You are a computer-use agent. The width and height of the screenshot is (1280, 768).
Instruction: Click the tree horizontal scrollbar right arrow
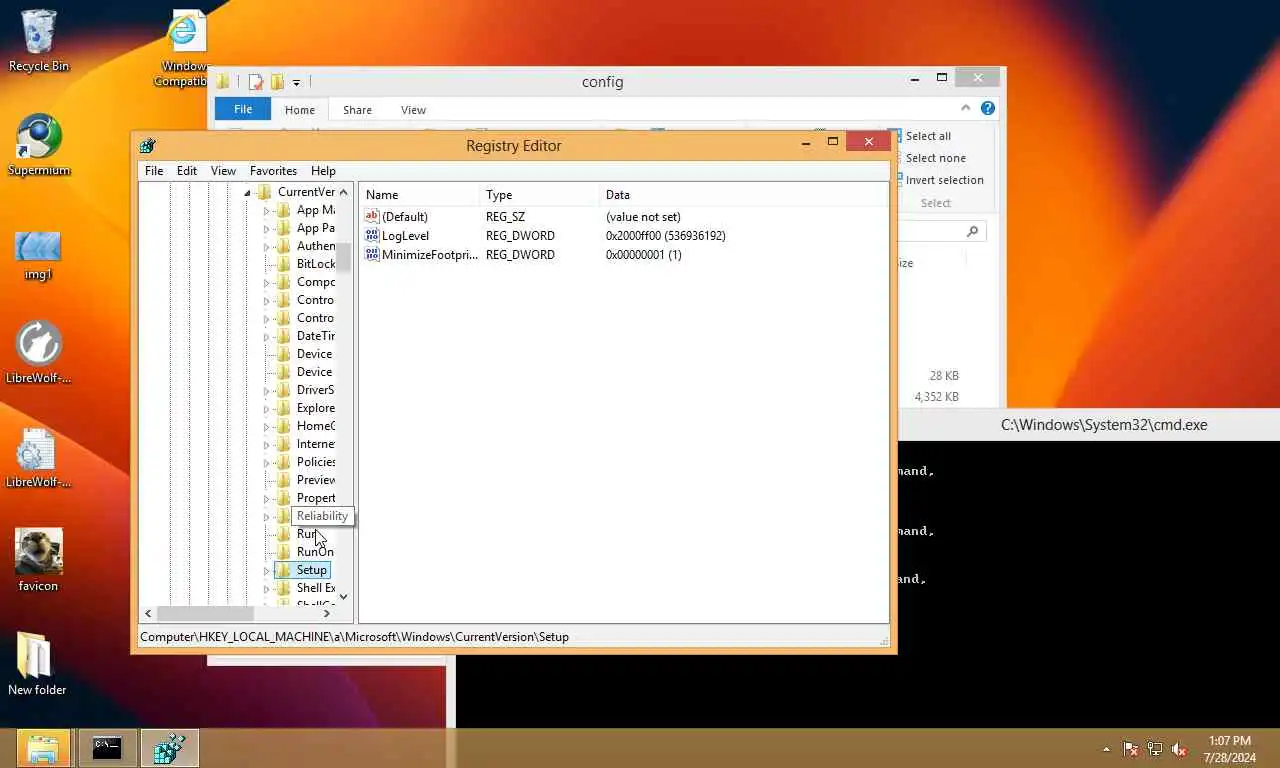pos(326,613)
